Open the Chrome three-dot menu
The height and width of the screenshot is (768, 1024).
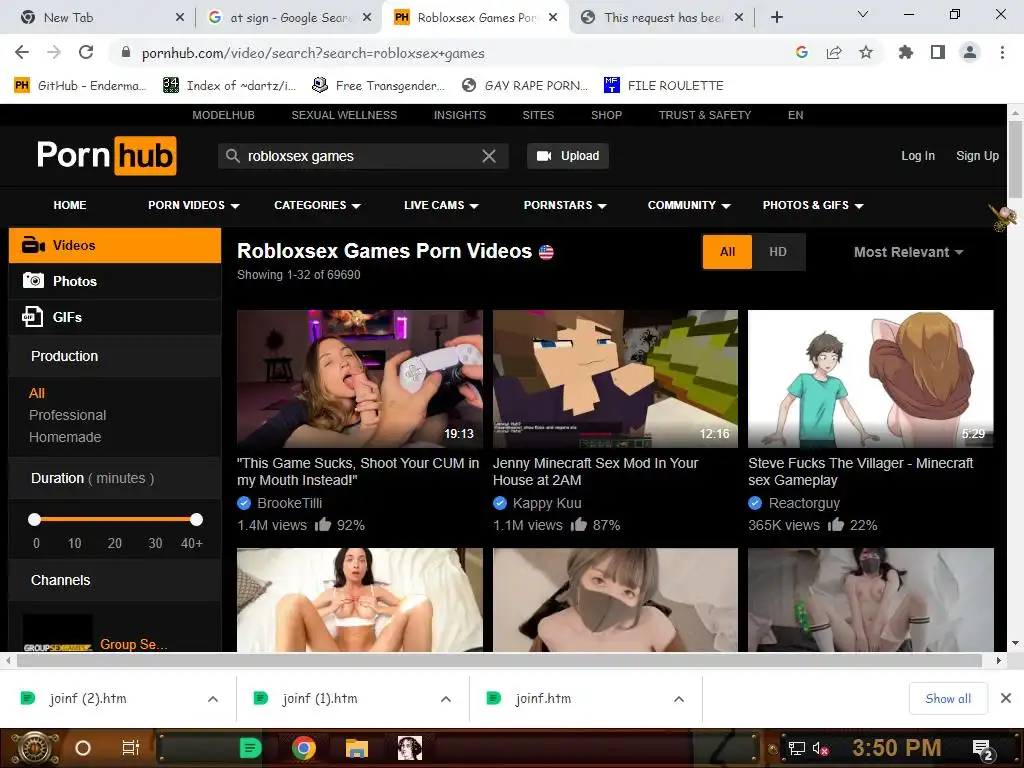coord(1002,53)
